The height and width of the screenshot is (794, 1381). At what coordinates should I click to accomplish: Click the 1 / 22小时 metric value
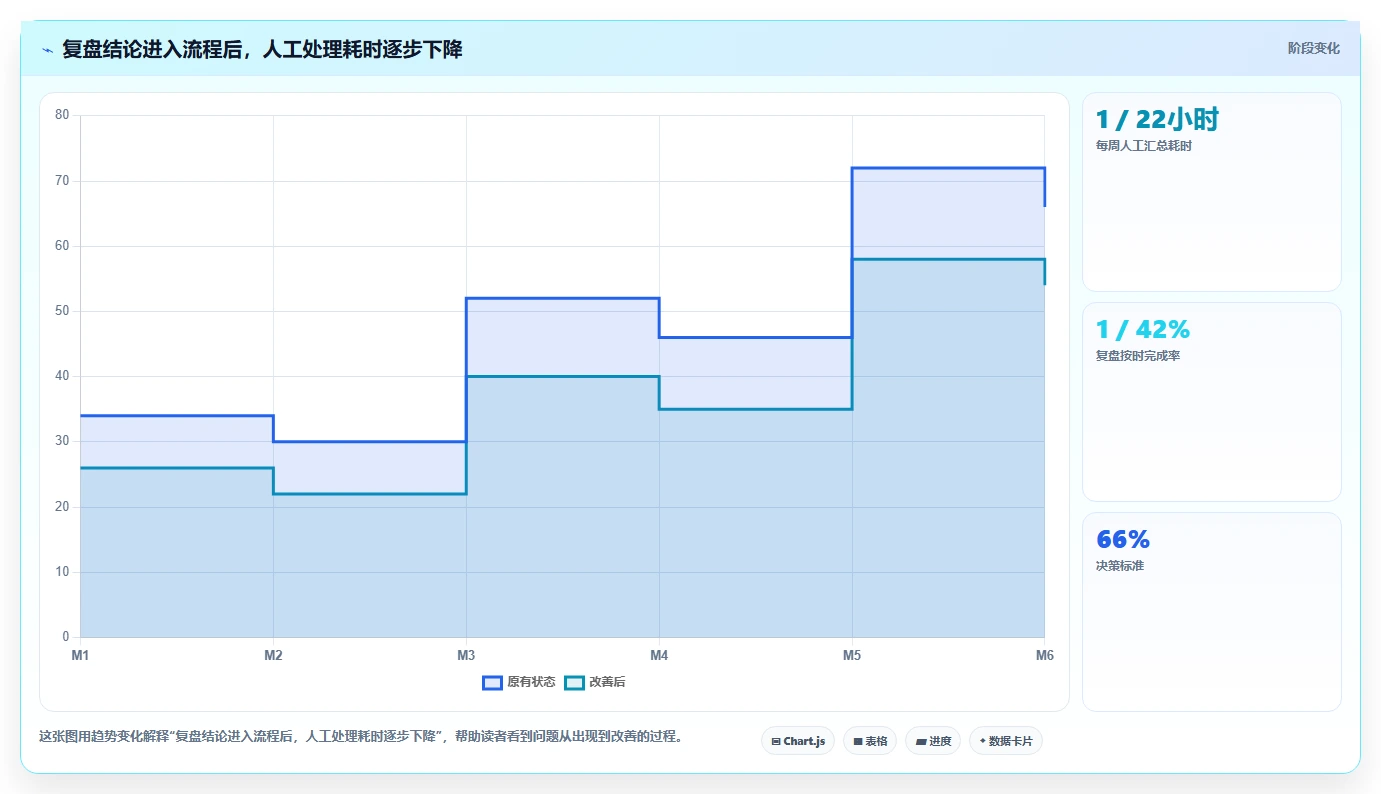tap(1157, 120)
